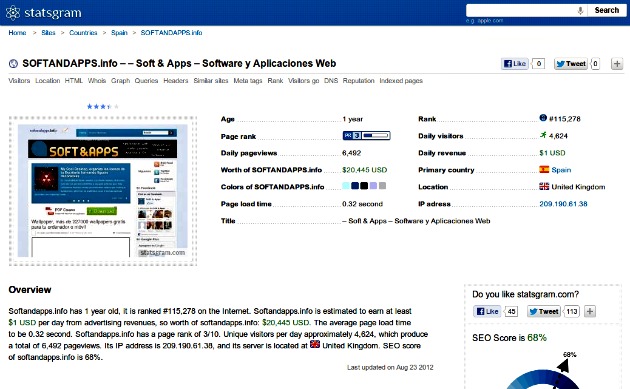Click the 'Do you like statsgram.com?' text

pos(526,294)
